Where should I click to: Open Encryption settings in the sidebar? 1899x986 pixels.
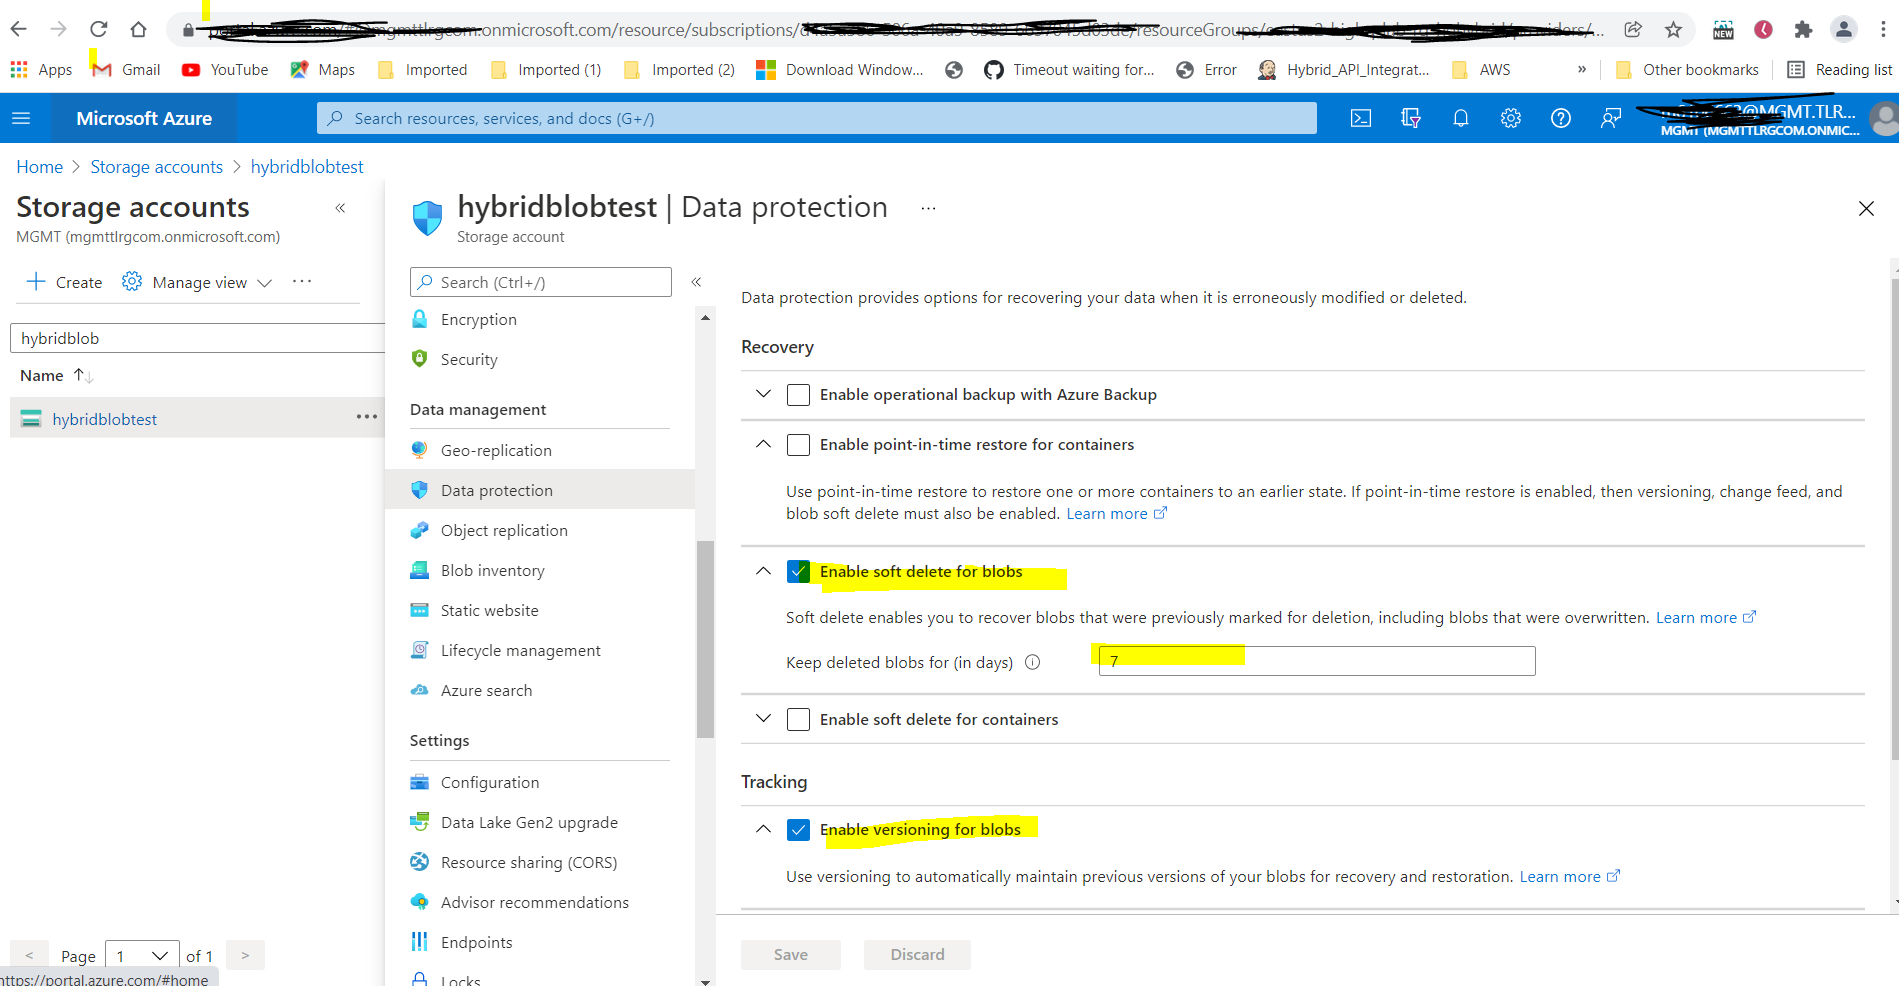tap(478, 319)
